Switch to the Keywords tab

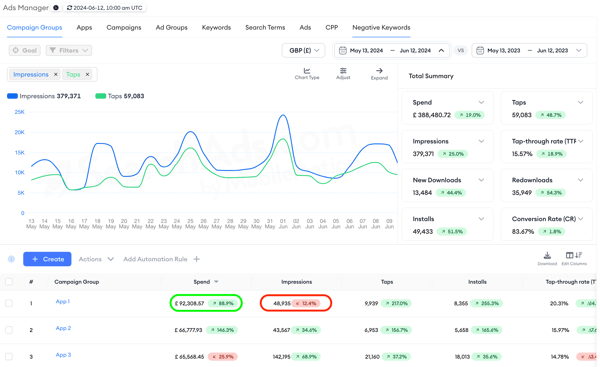[x=216, y=28]
